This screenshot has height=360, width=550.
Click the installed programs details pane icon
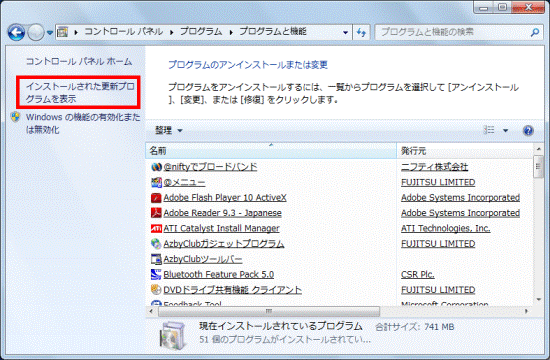173,335
